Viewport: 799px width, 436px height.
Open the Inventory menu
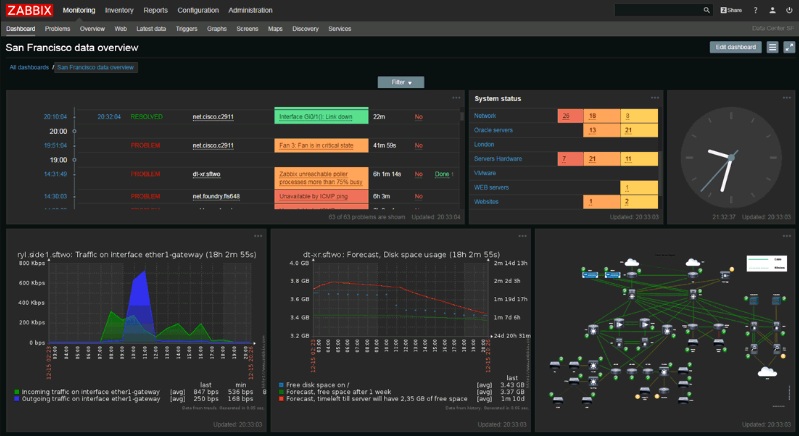pos(119,10)
